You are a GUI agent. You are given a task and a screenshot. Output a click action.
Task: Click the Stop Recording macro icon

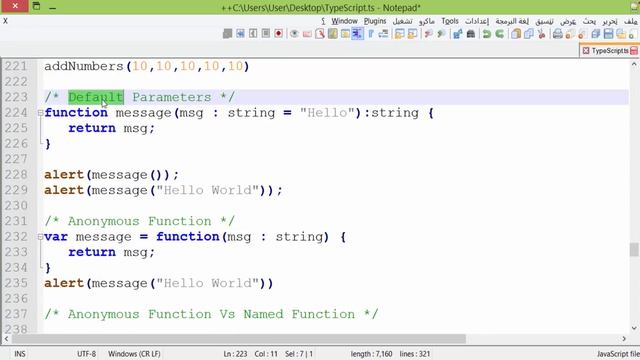tap(266, 34)
